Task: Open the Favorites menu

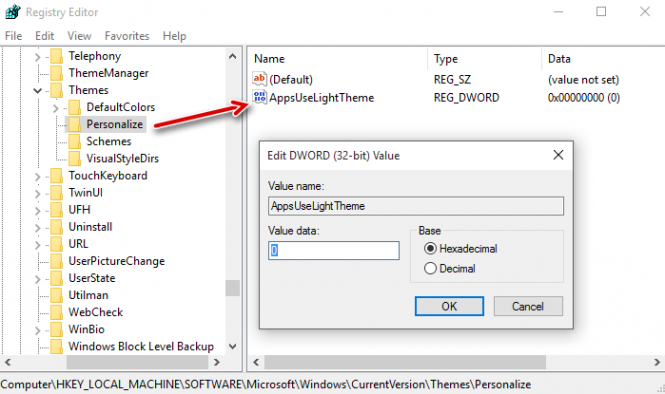Action: 127,36
